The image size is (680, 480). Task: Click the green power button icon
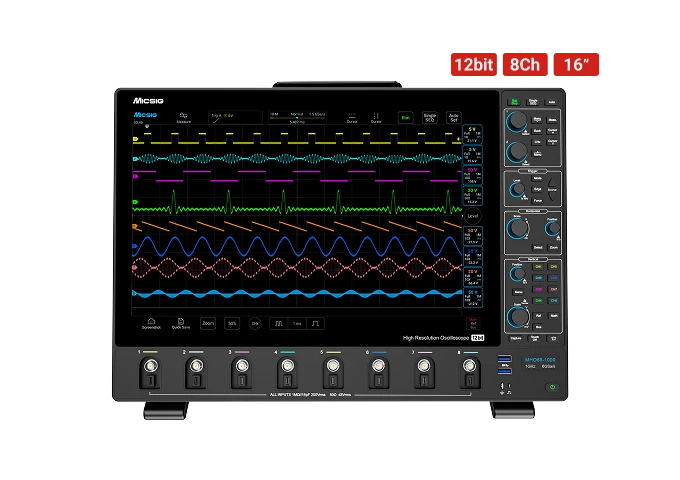click(552, 387)
